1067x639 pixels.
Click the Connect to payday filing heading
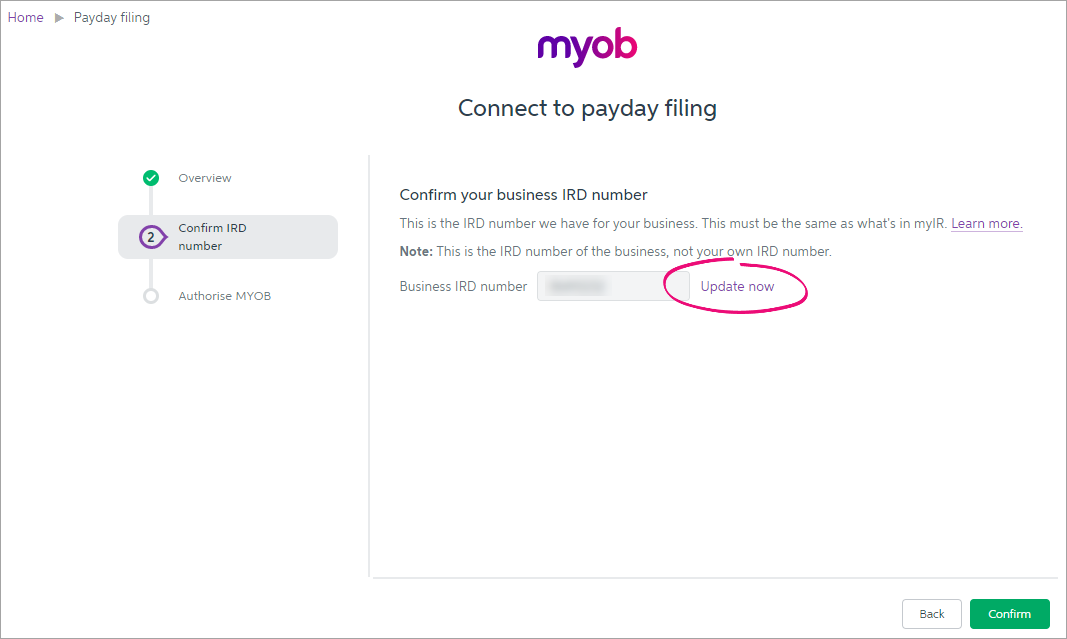tap(587, 108)
